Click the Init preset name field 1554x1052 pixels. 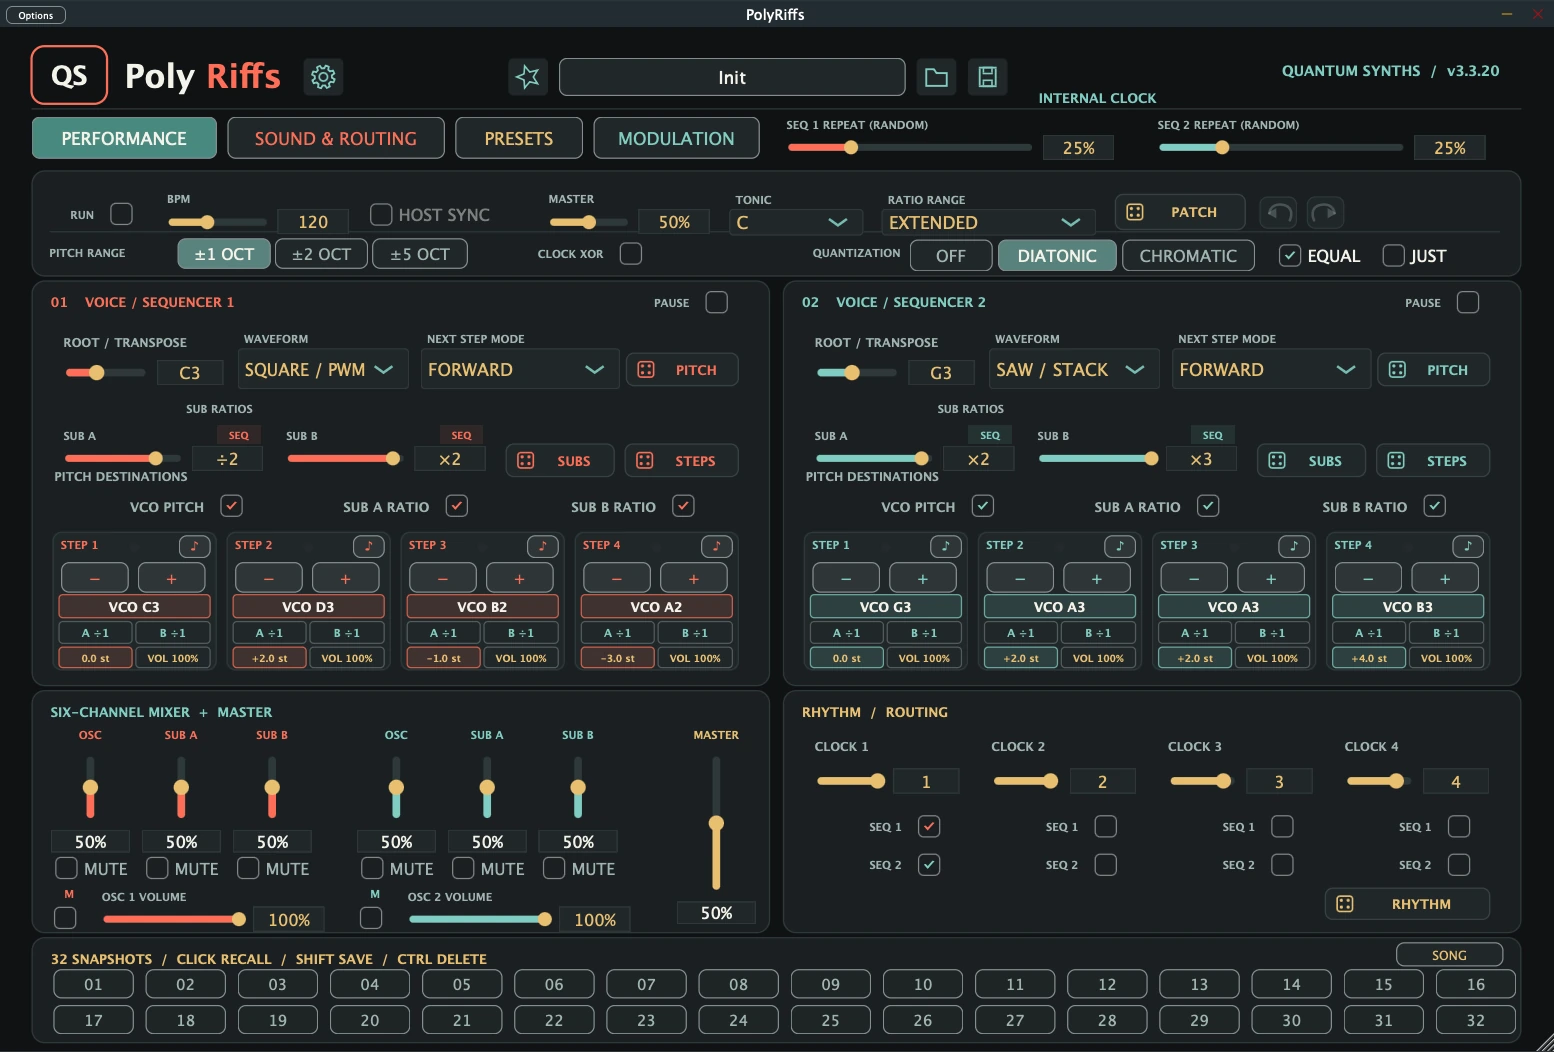click(x=732, y=77)
